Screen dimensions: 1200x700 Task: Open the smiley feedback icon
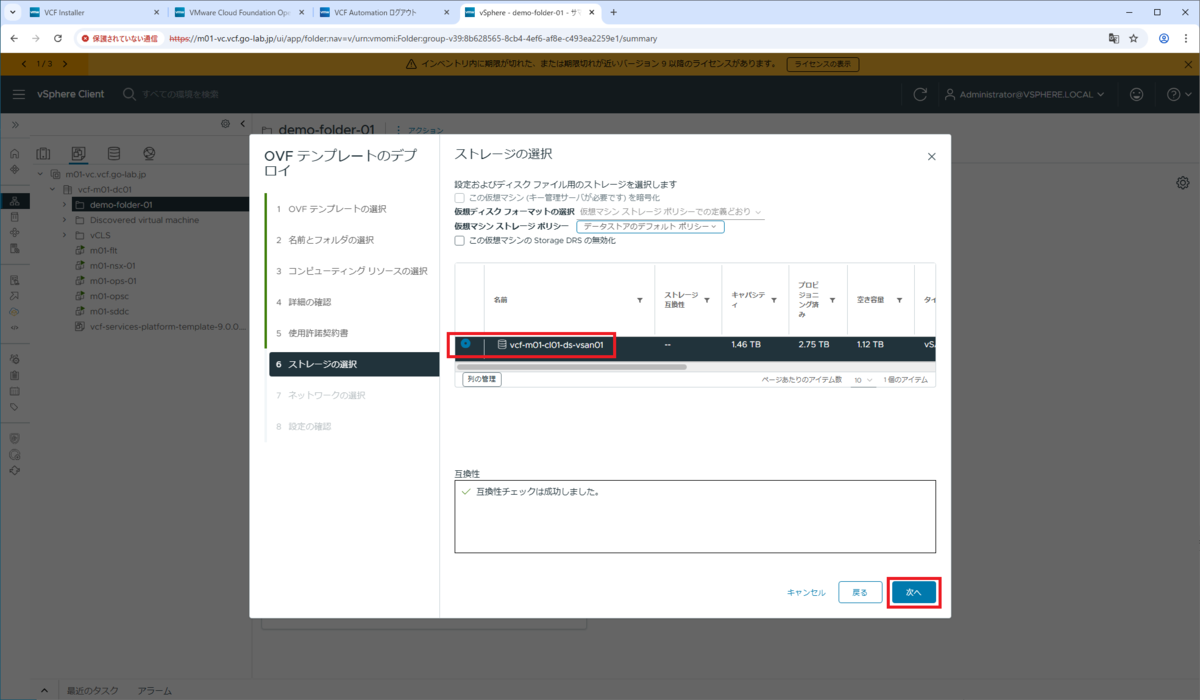point(1136,94)
